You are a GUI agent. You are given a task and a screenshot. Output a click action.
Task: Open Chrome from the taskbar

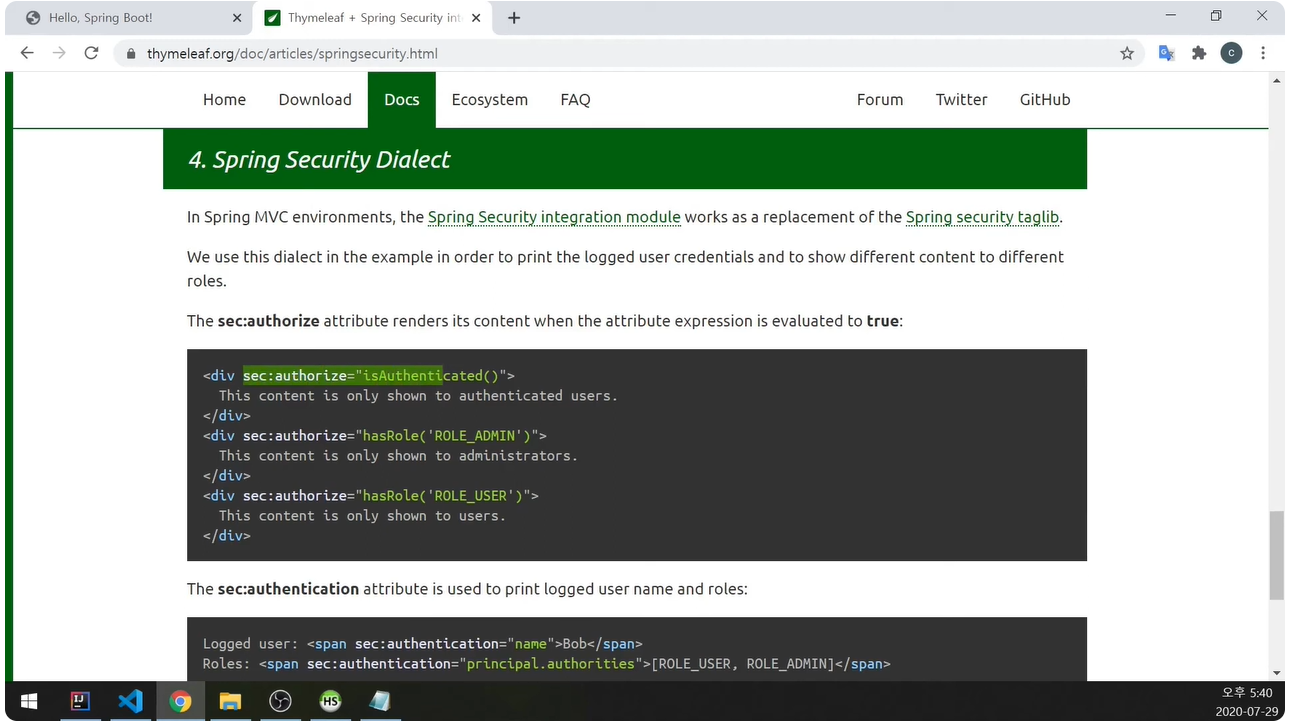(180, 702)
